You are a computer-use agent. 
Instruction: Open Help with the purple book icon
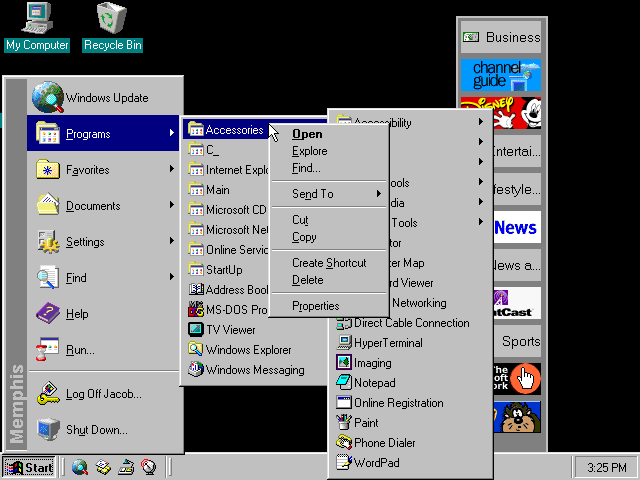(x=103, y=313)
